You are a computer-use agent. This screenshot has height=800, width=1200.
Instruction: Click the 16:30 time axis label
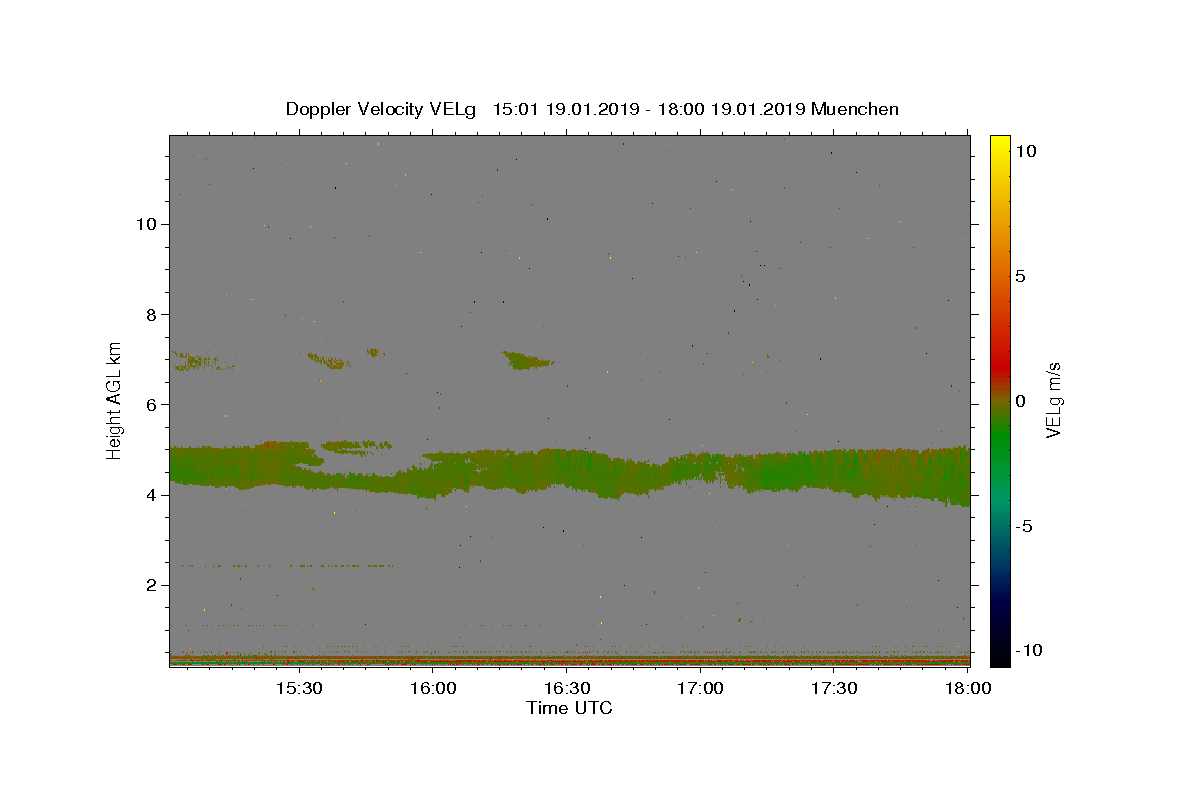[566, 689]
